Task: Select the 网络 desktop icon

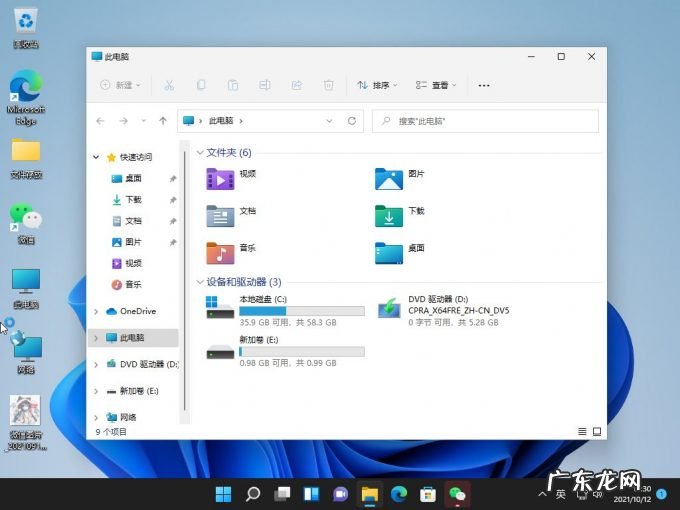Action: click(x=26, y=353)
